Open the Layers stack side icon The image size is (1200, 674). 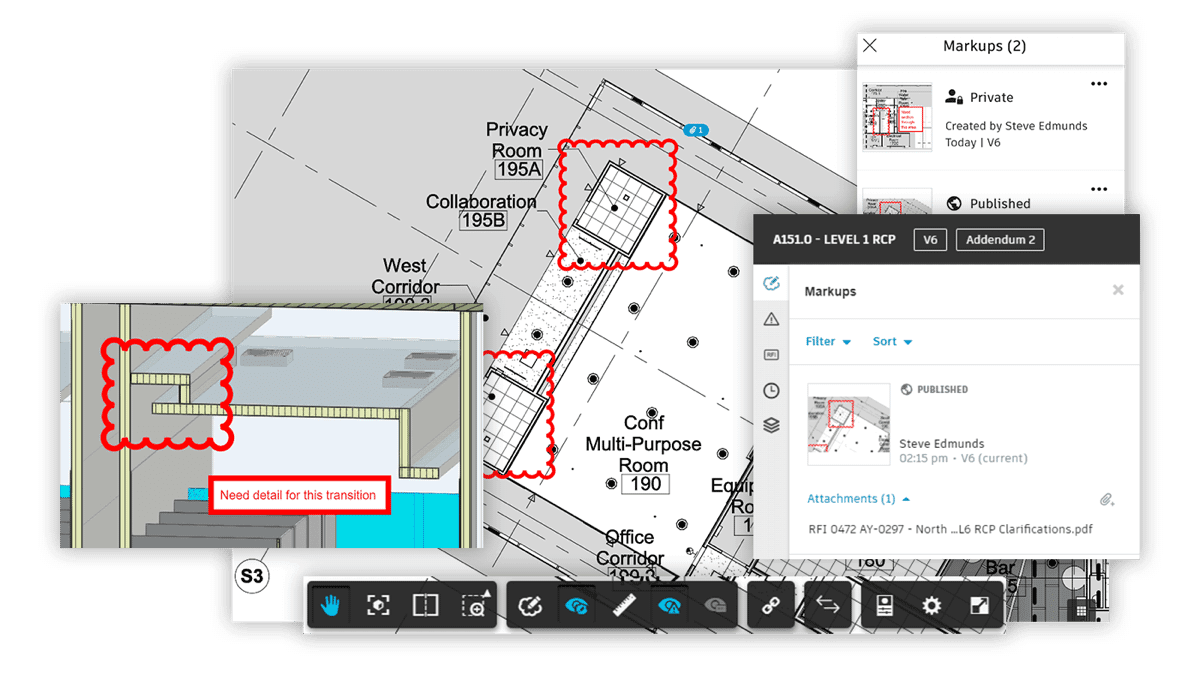771,426
